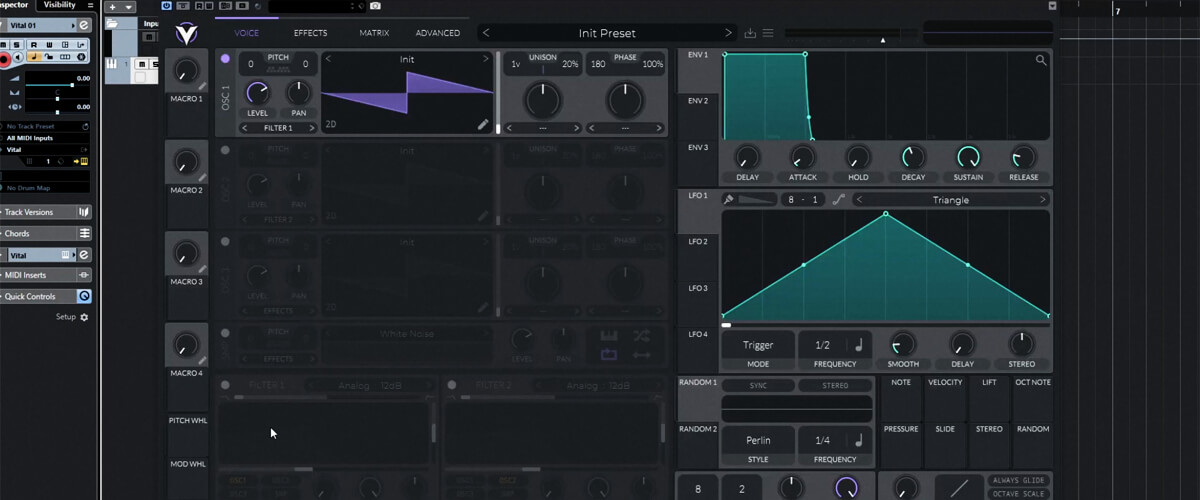
Task: Switch to the EFFECTS tab
Action: point(310,33)
